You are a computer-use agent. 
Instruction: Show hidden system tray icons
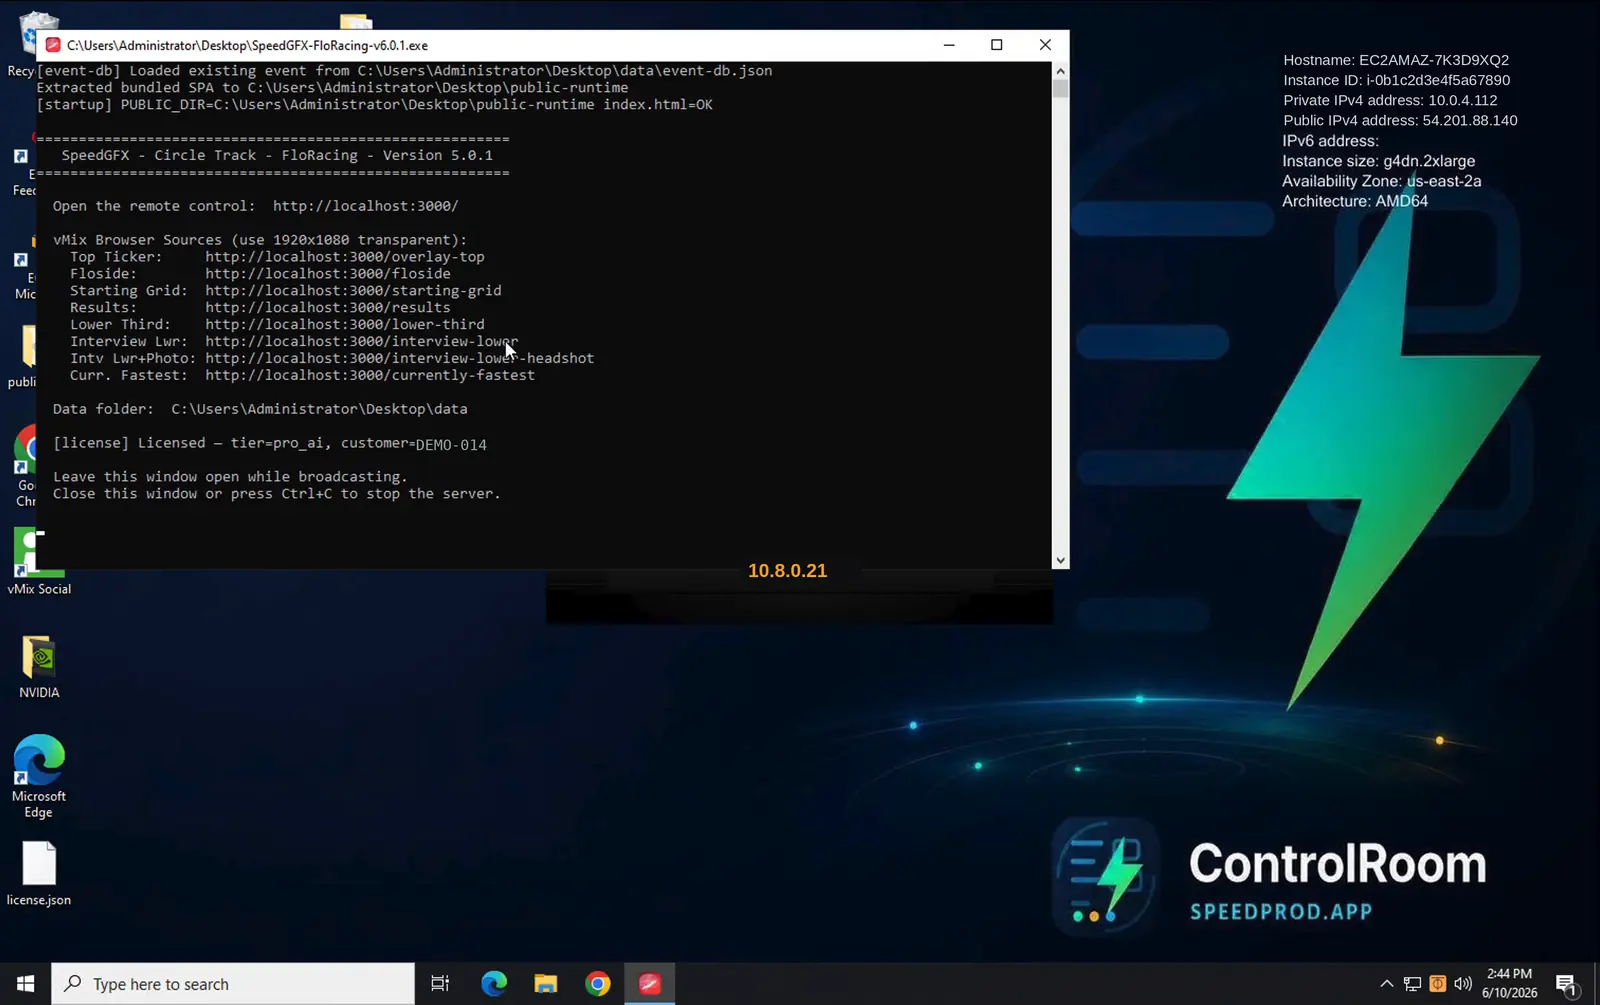click(1387, 984)
